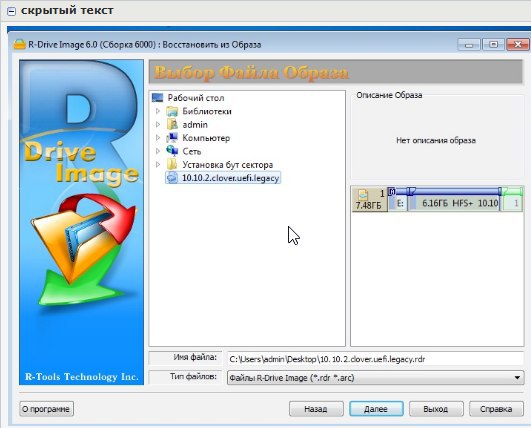The width and height of the screenshot is (531, 428).
Task: Click the Назад button
Action: point(316,409)
